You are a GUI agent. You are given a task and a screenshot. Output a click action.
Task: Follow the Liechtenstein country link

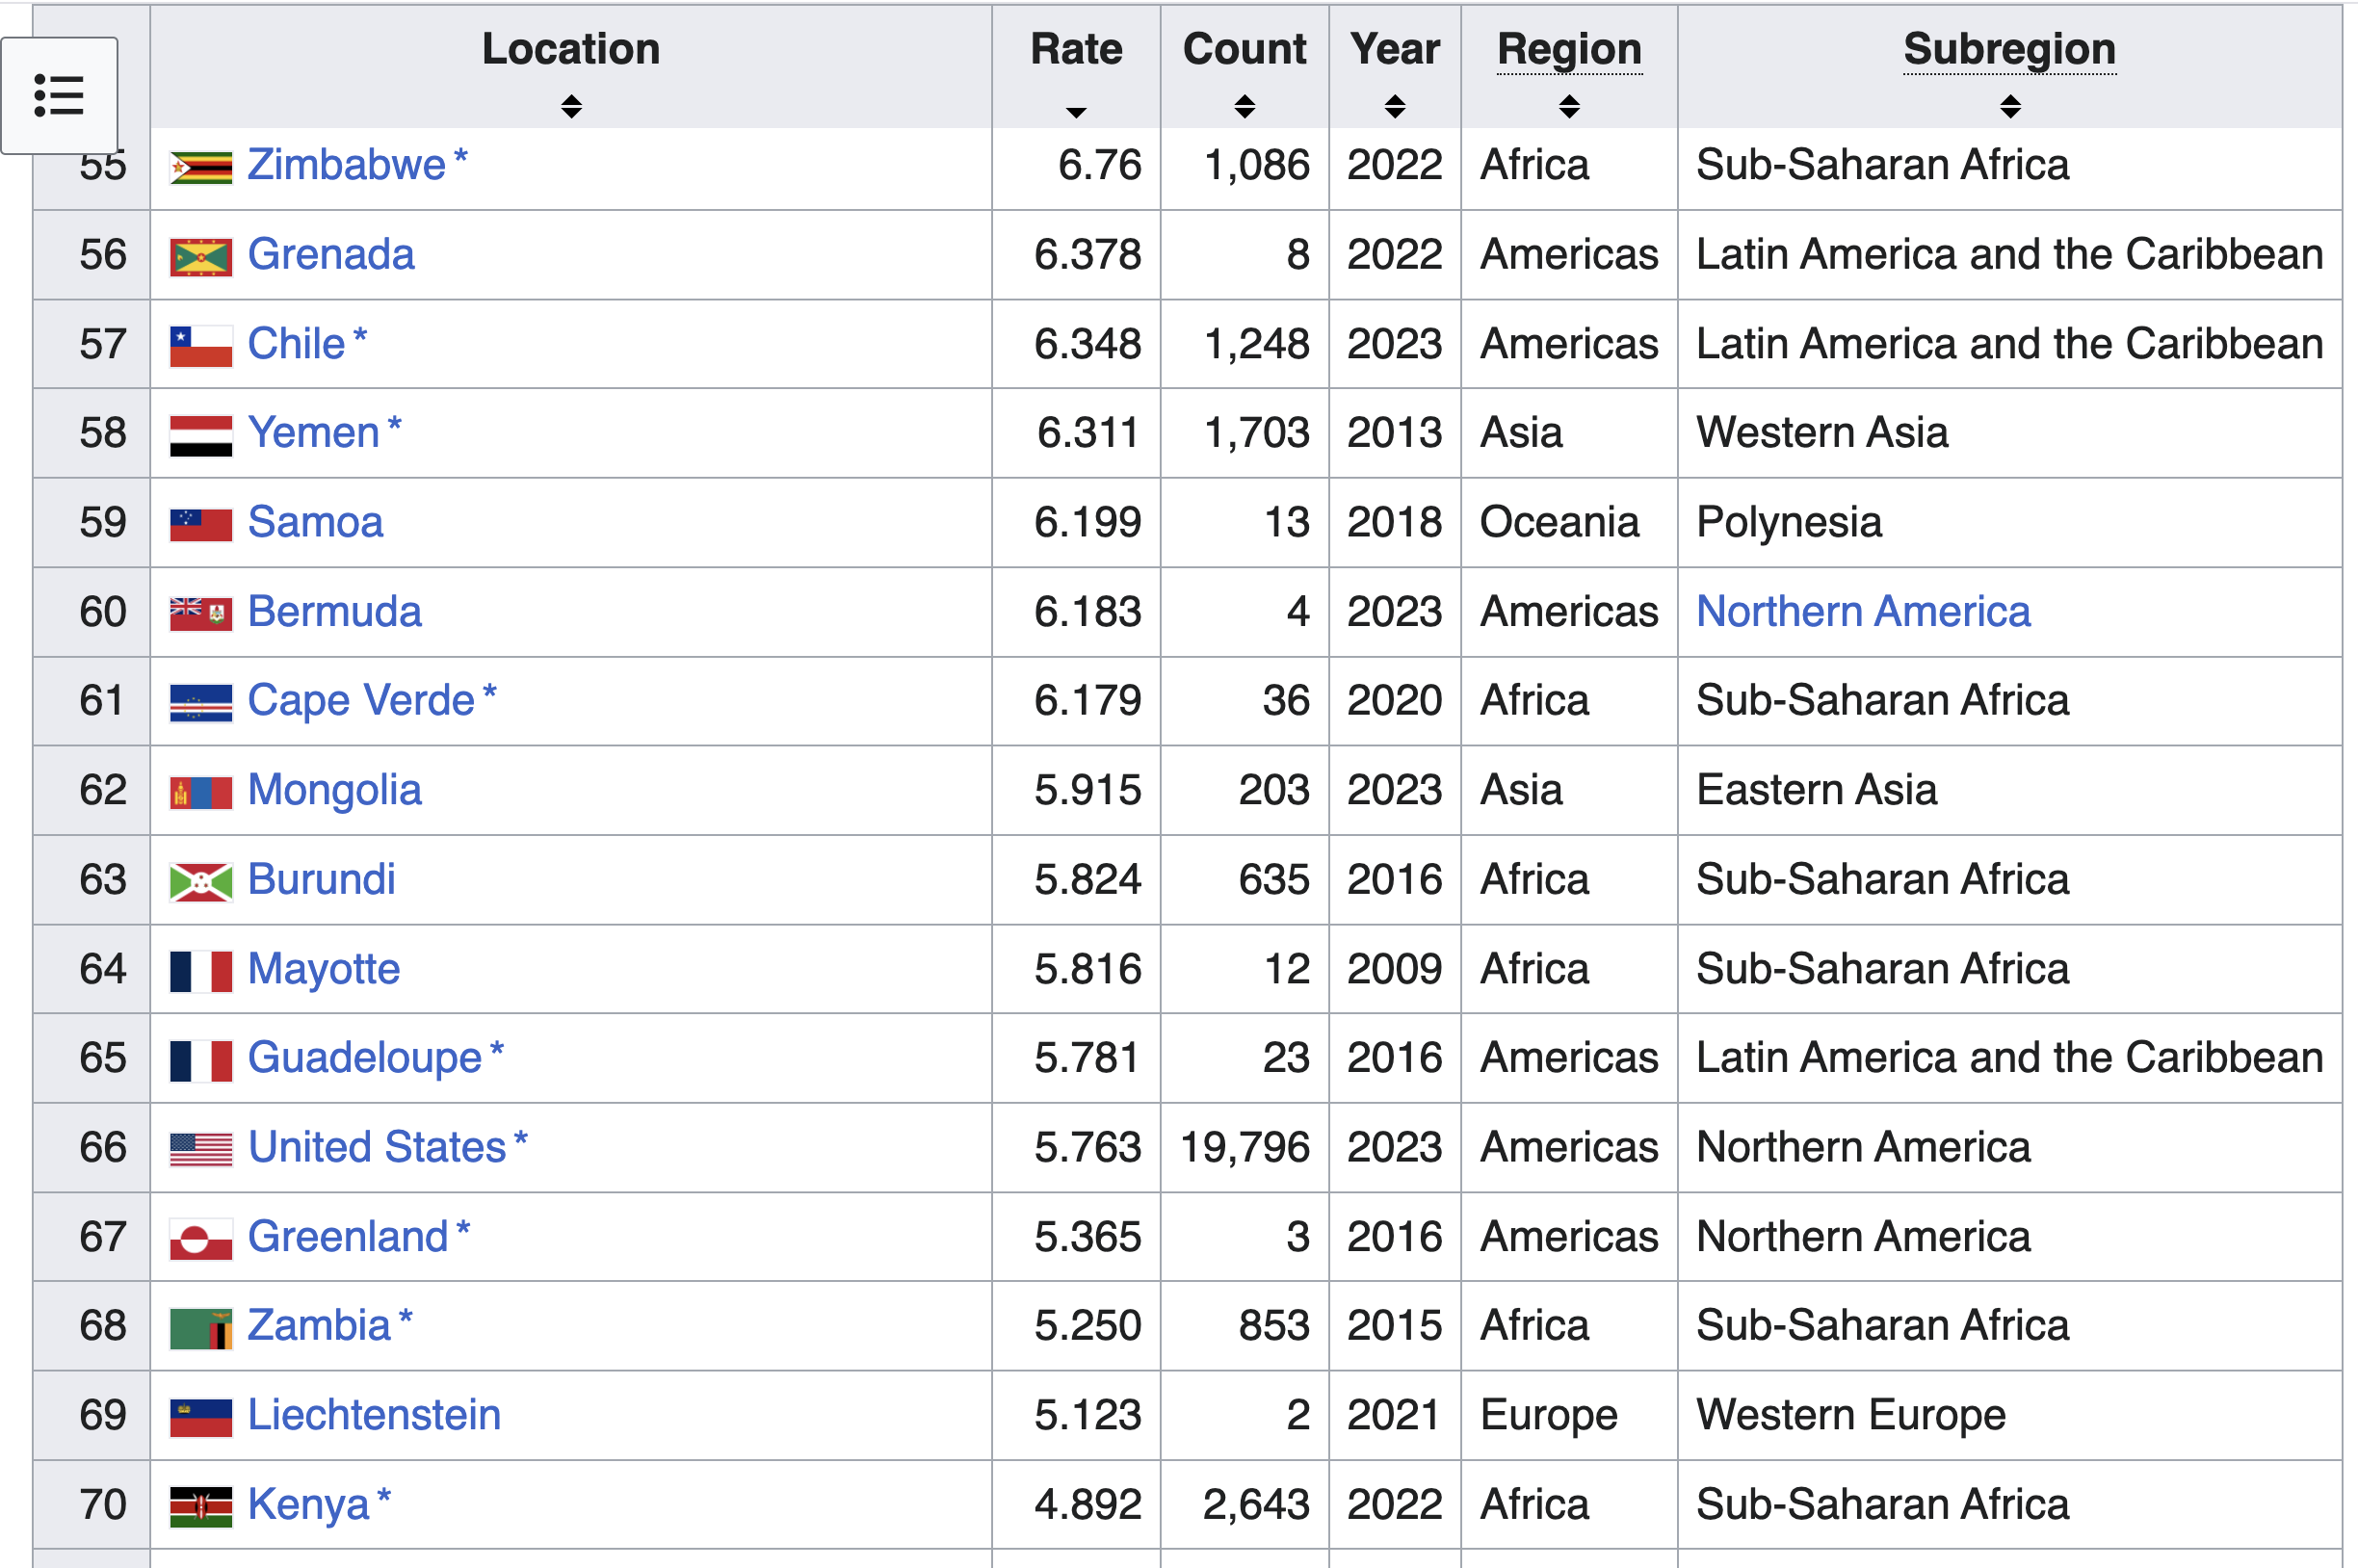pyautogui.click(x=374, y=1415)
